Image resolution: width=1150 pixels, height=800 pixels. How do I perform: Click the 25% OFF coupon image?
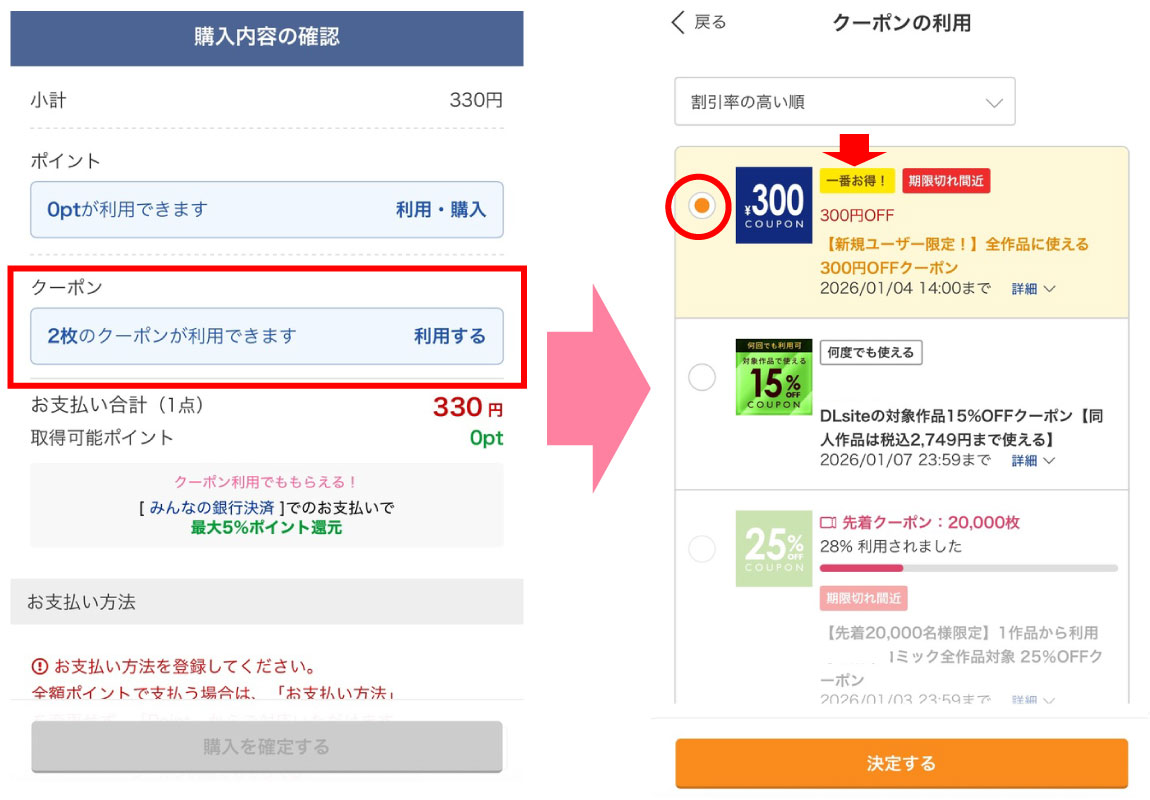[x=773, y=548]
